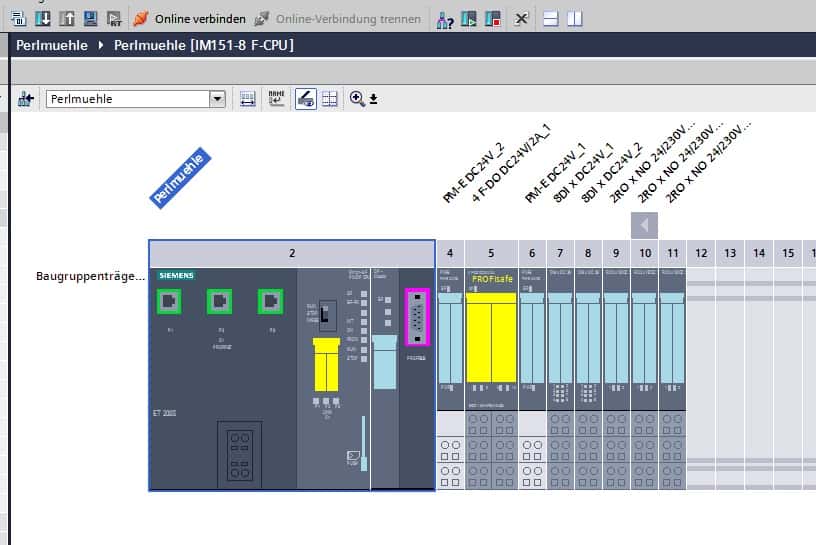Screen dimensions: 816x545
Task: Expand the breadcrumb arrow after Perlmuehle
Action: (101, 45)
